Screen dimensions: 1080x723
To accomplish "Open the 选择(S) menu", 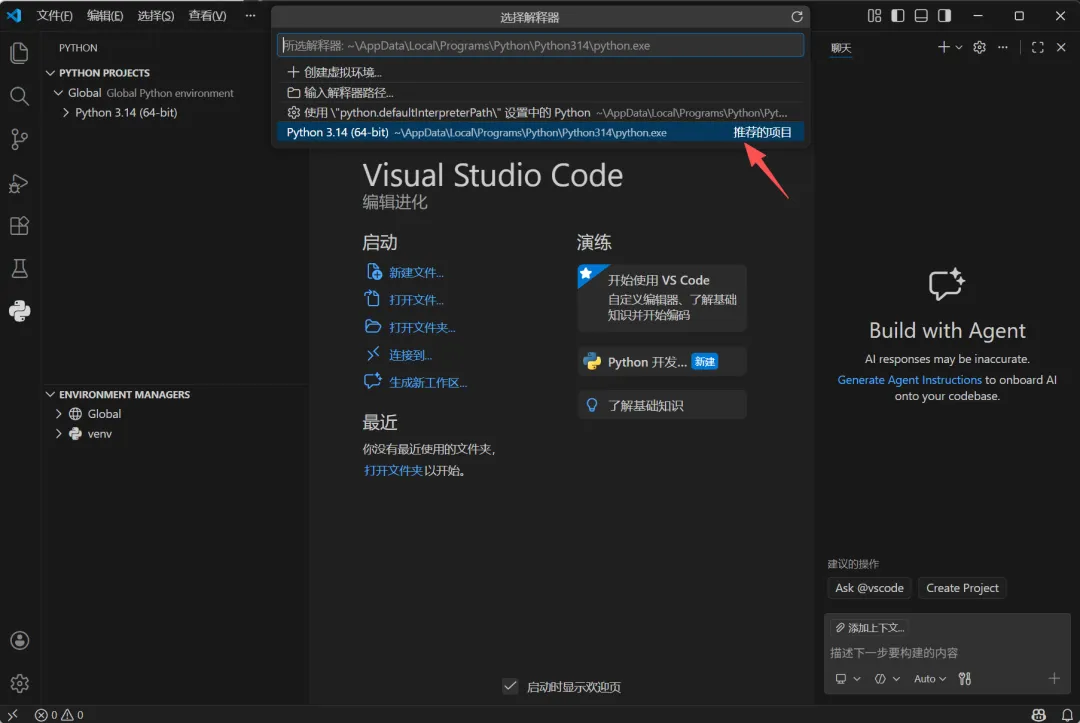I will coord(156,15).
